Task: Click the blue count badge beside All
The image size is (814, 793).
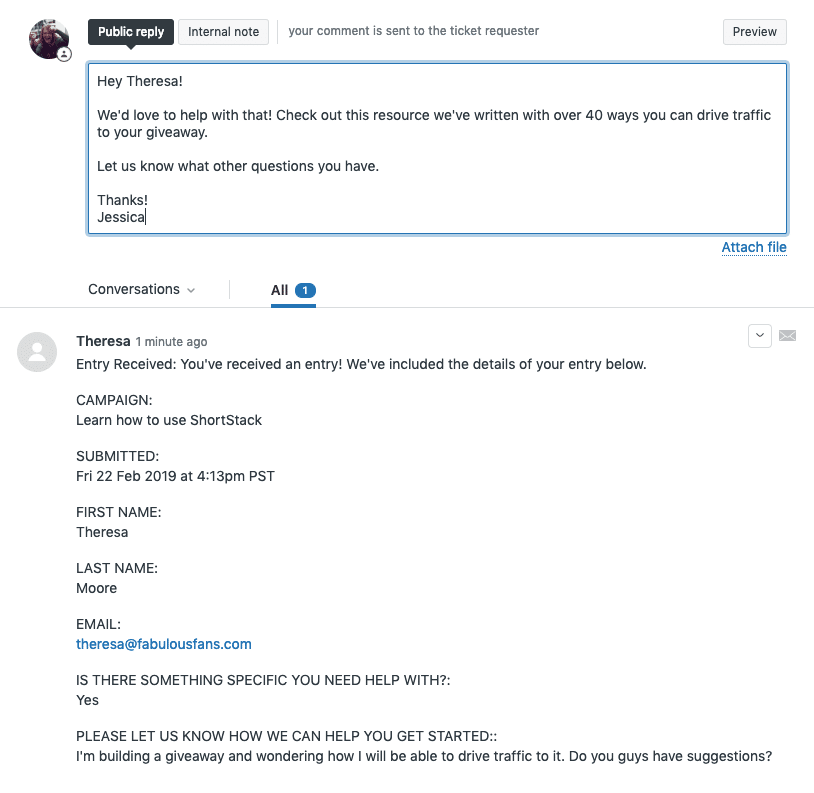Action: (x=306, y=291)
